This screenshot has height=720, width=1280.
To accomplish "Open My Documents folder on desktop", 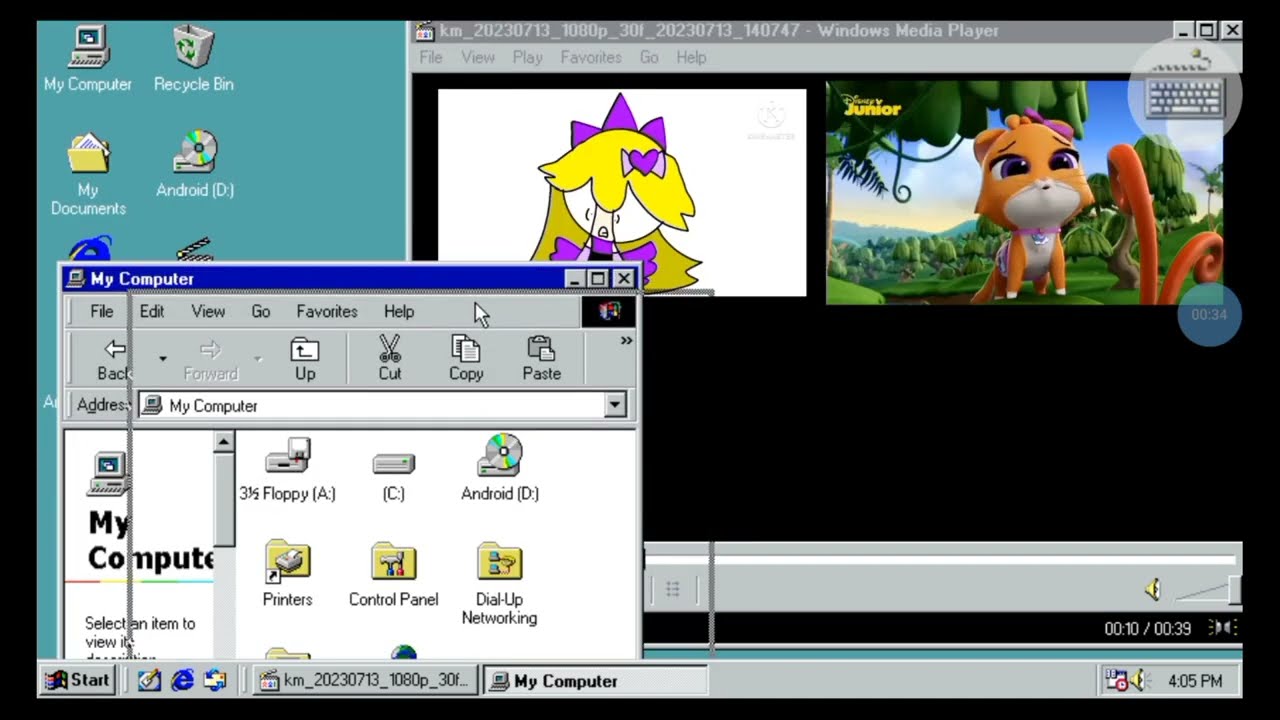I will pos(88,173).
